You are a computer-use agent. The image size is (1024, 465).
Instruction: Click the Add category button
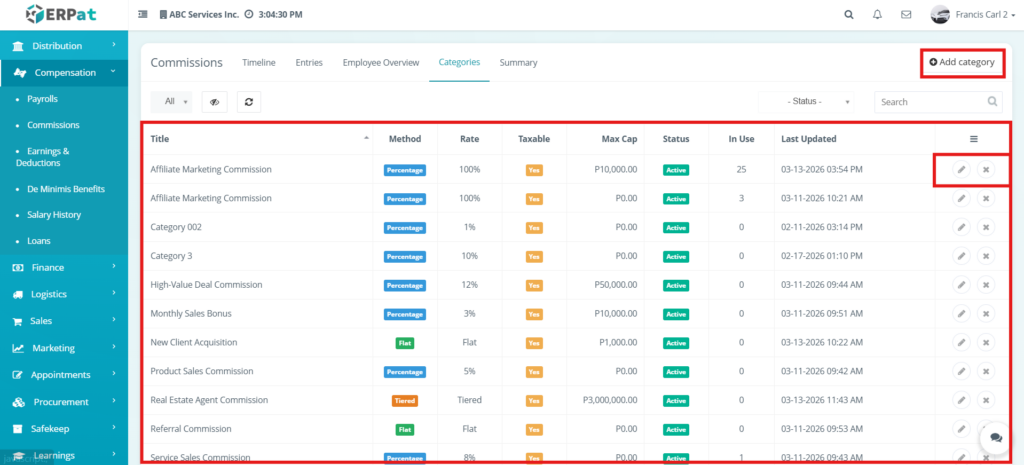[x=961, y=62]
